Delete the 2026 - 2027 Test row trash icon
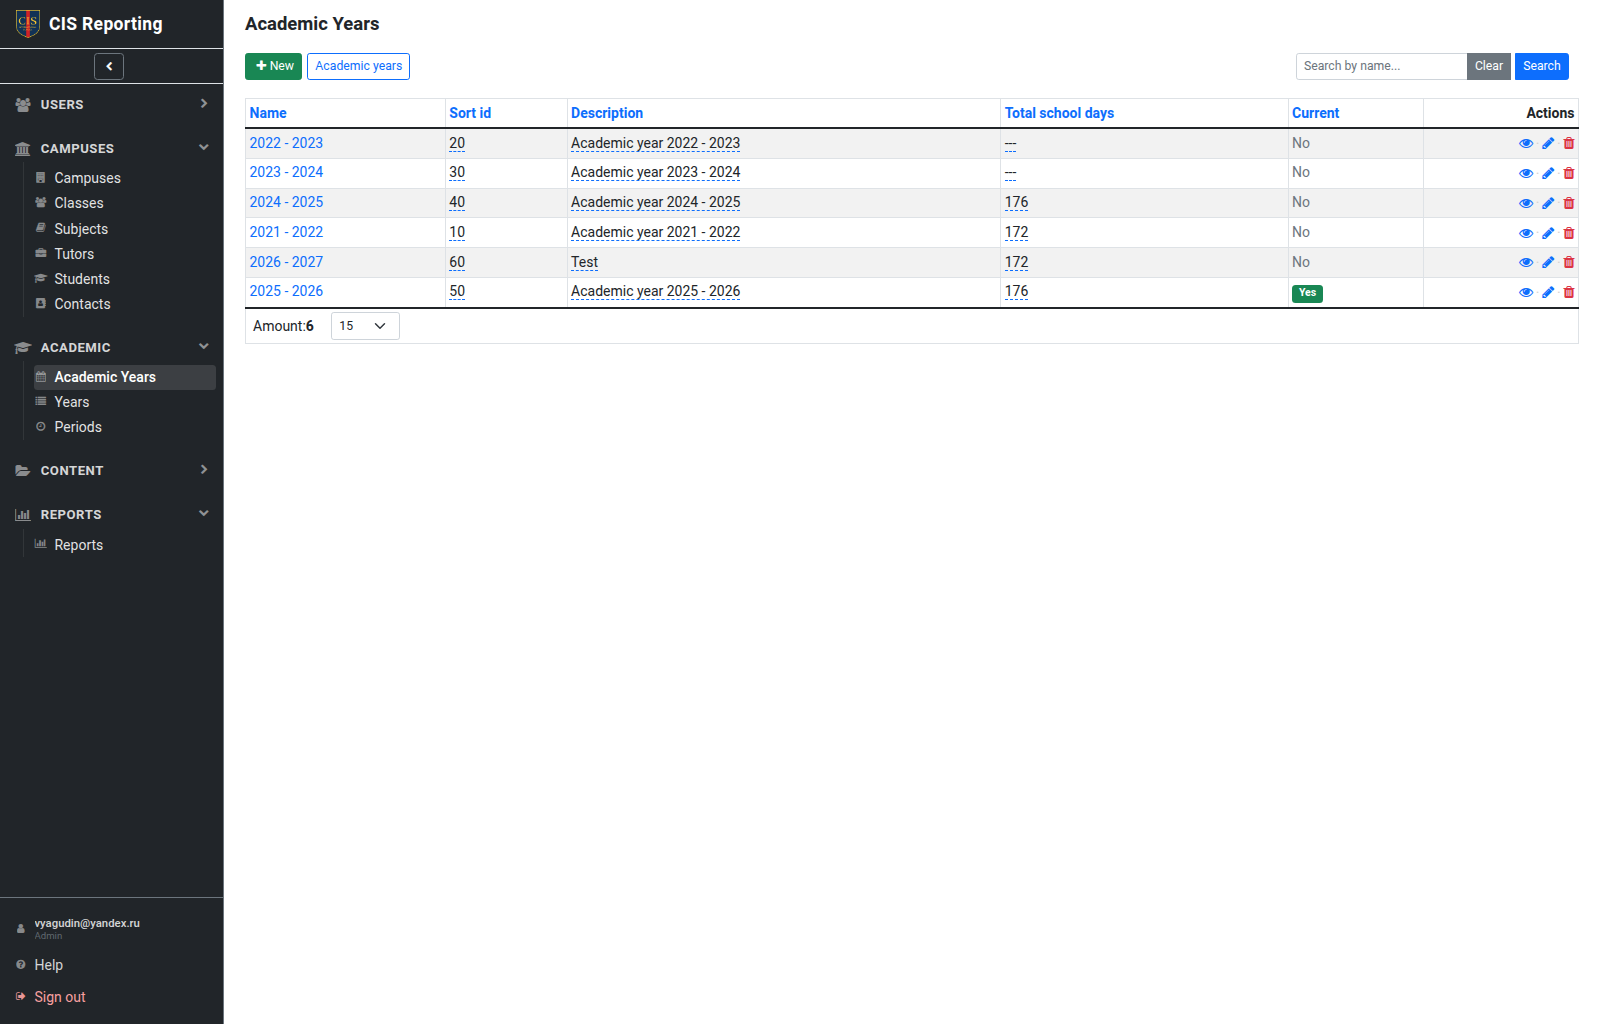 (x=1569, y=263)
